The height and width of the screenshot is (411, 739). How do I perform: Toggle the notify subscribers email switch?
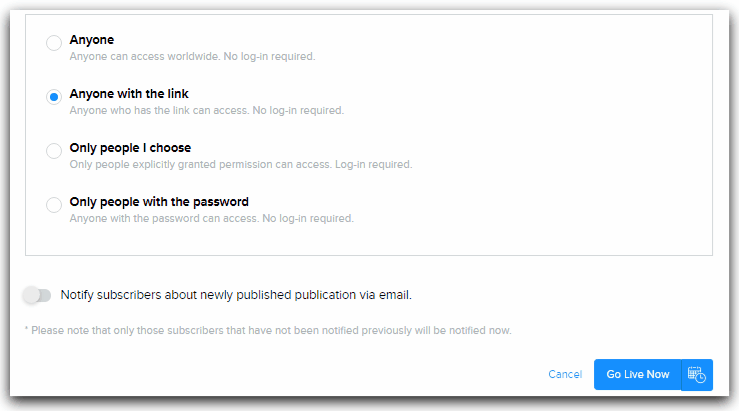tap(37, 295)
